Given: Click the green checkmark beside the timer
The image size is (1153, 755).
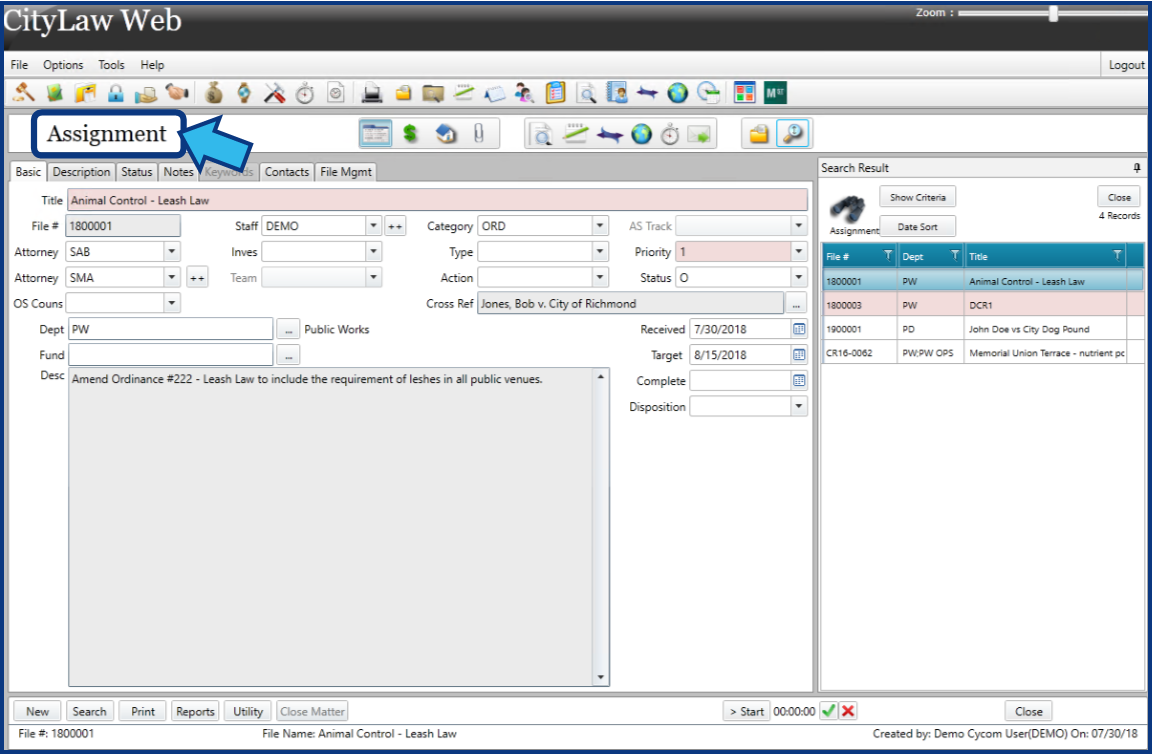Looking at the screenshot, I should coord(828,711).
